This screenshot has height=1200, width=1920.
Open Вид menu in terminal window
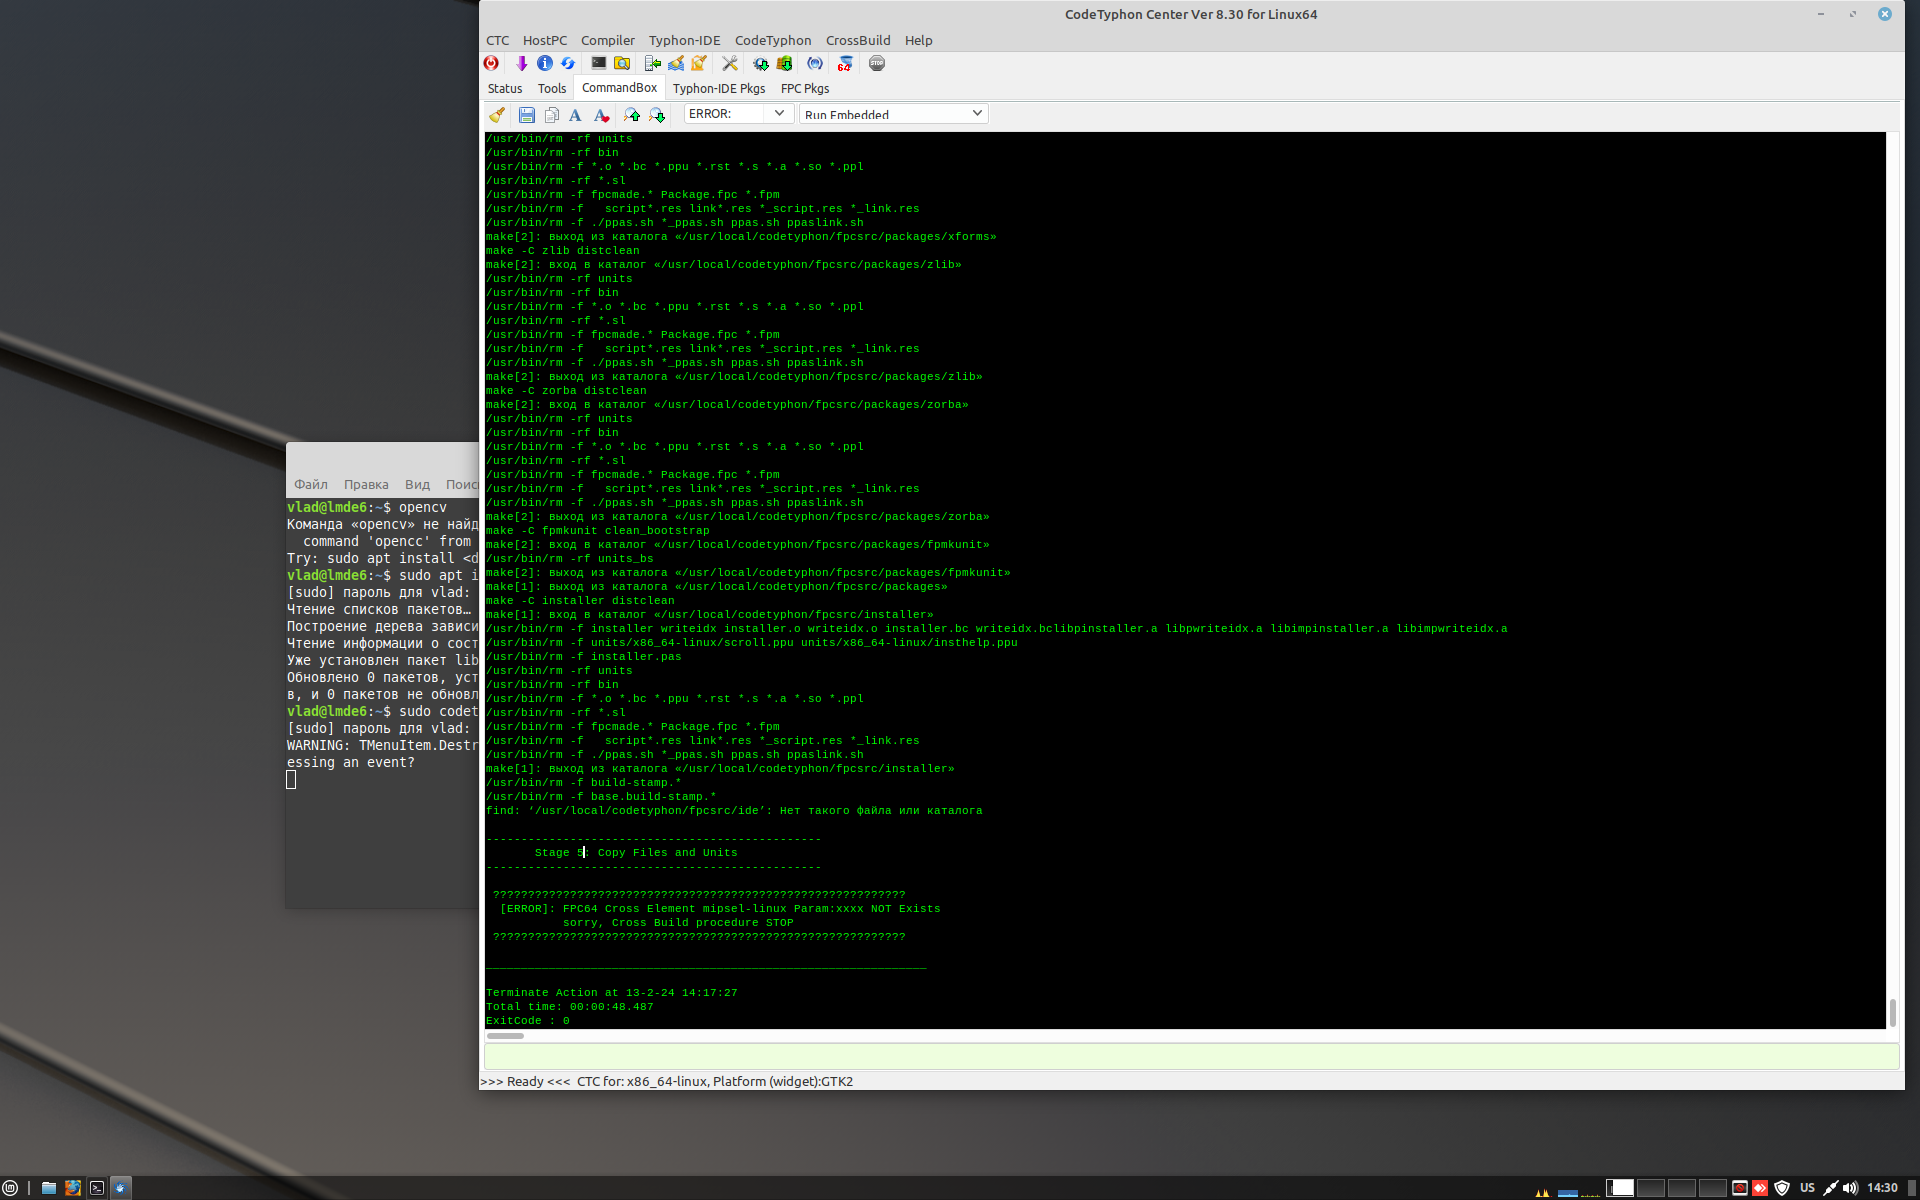pyautogui.click(x=417, y=484)
